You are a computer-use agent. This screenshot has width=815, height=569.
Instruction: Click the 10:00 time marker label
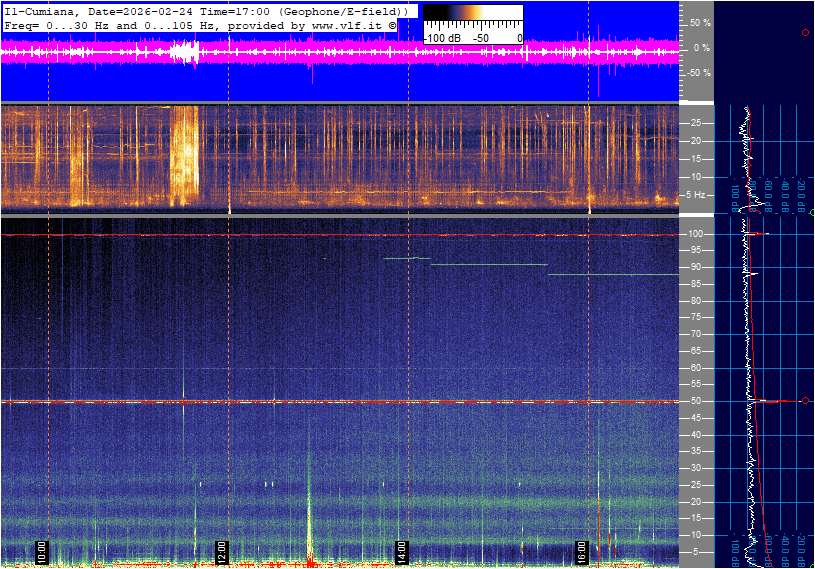pos(41,551)
